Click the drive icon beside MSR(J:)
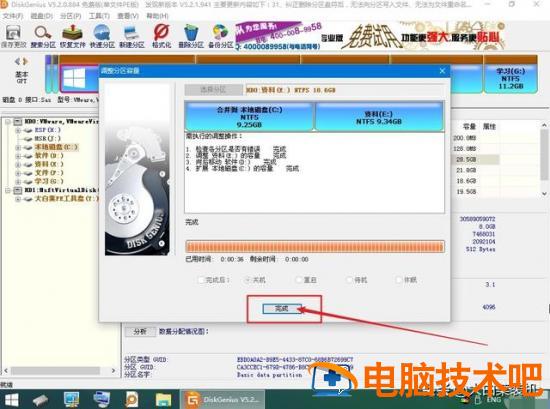Viewport: 550px width, 409px height. (28, 139)
